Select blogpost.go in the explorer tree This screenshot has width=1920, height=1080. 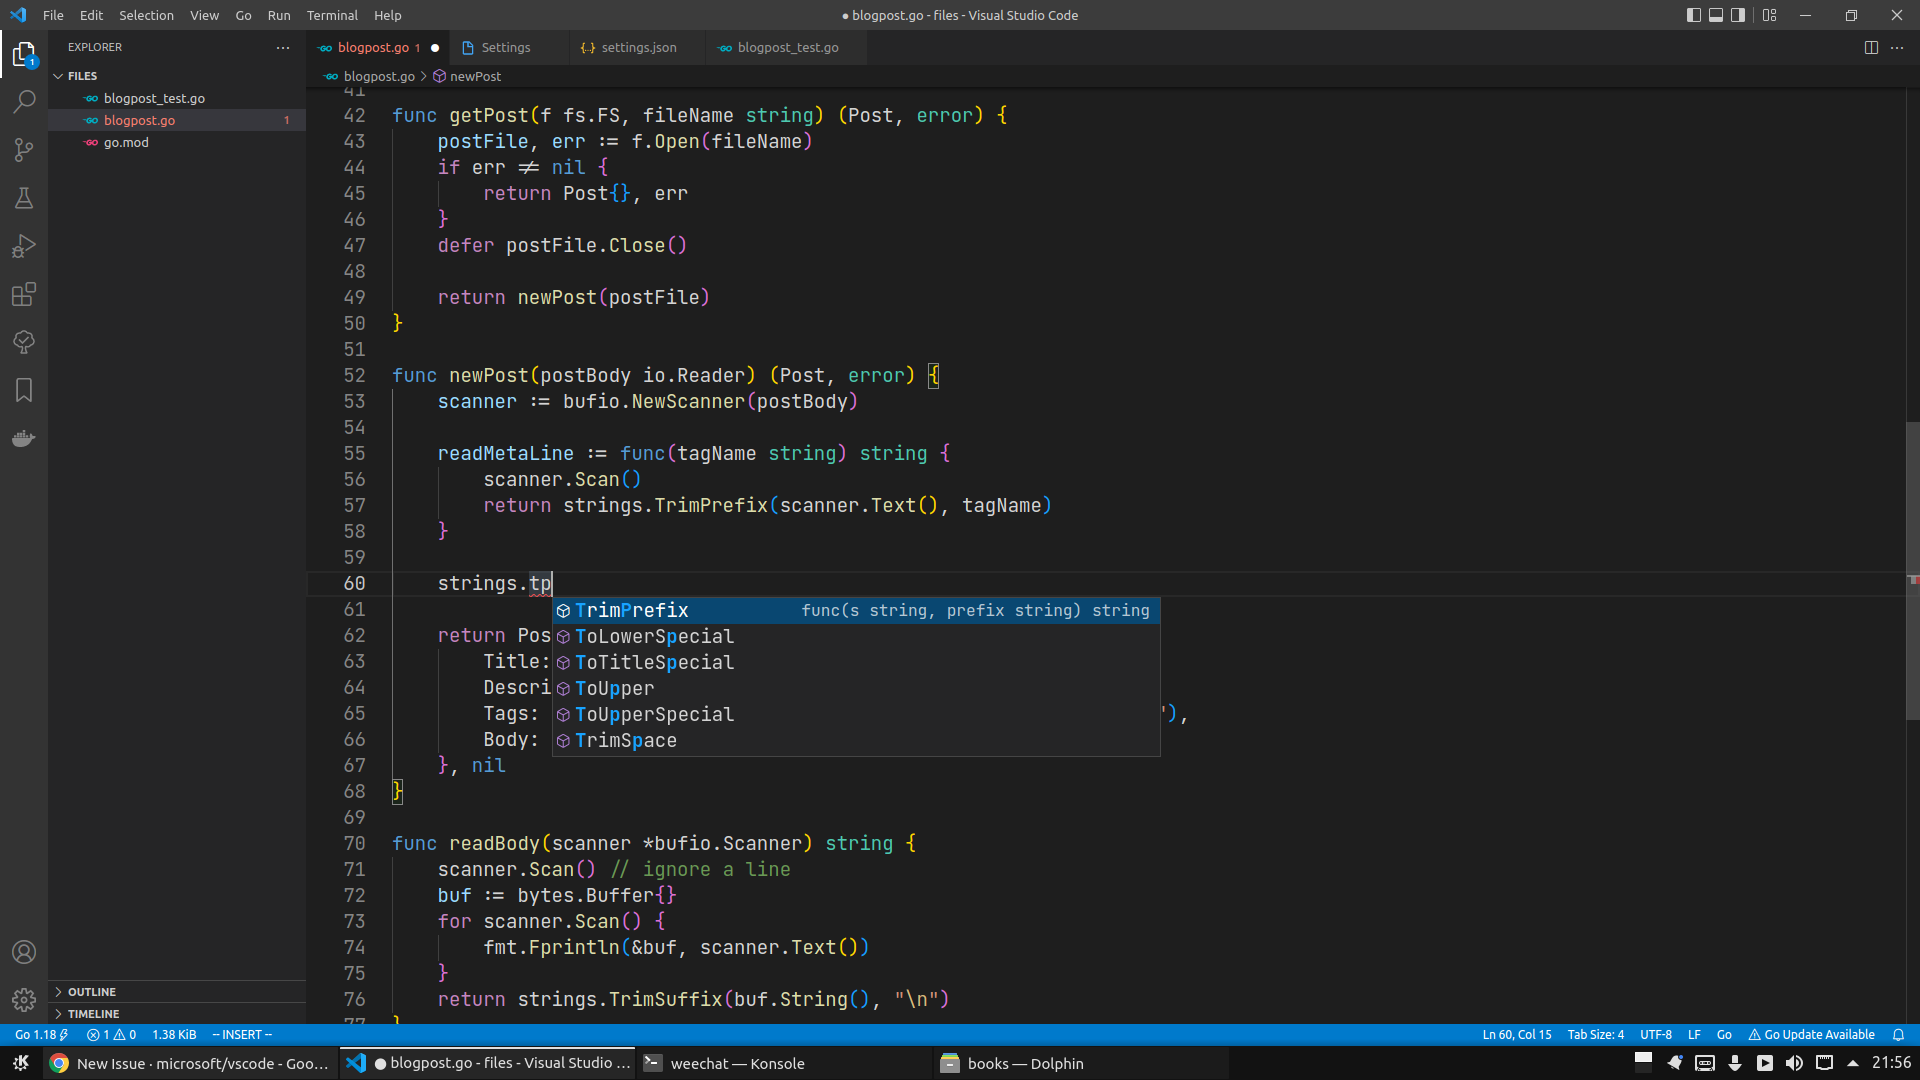click(x=177, y=120)
